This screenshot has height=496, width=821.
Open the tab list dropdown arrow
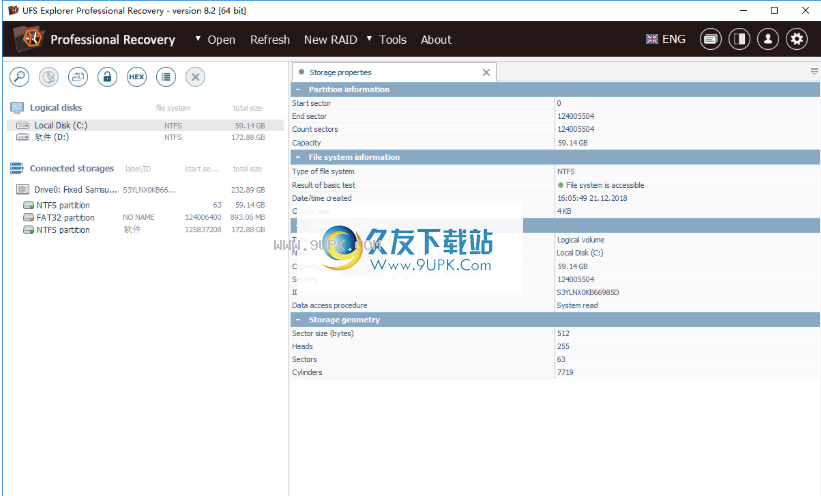[x=814, y=71]
